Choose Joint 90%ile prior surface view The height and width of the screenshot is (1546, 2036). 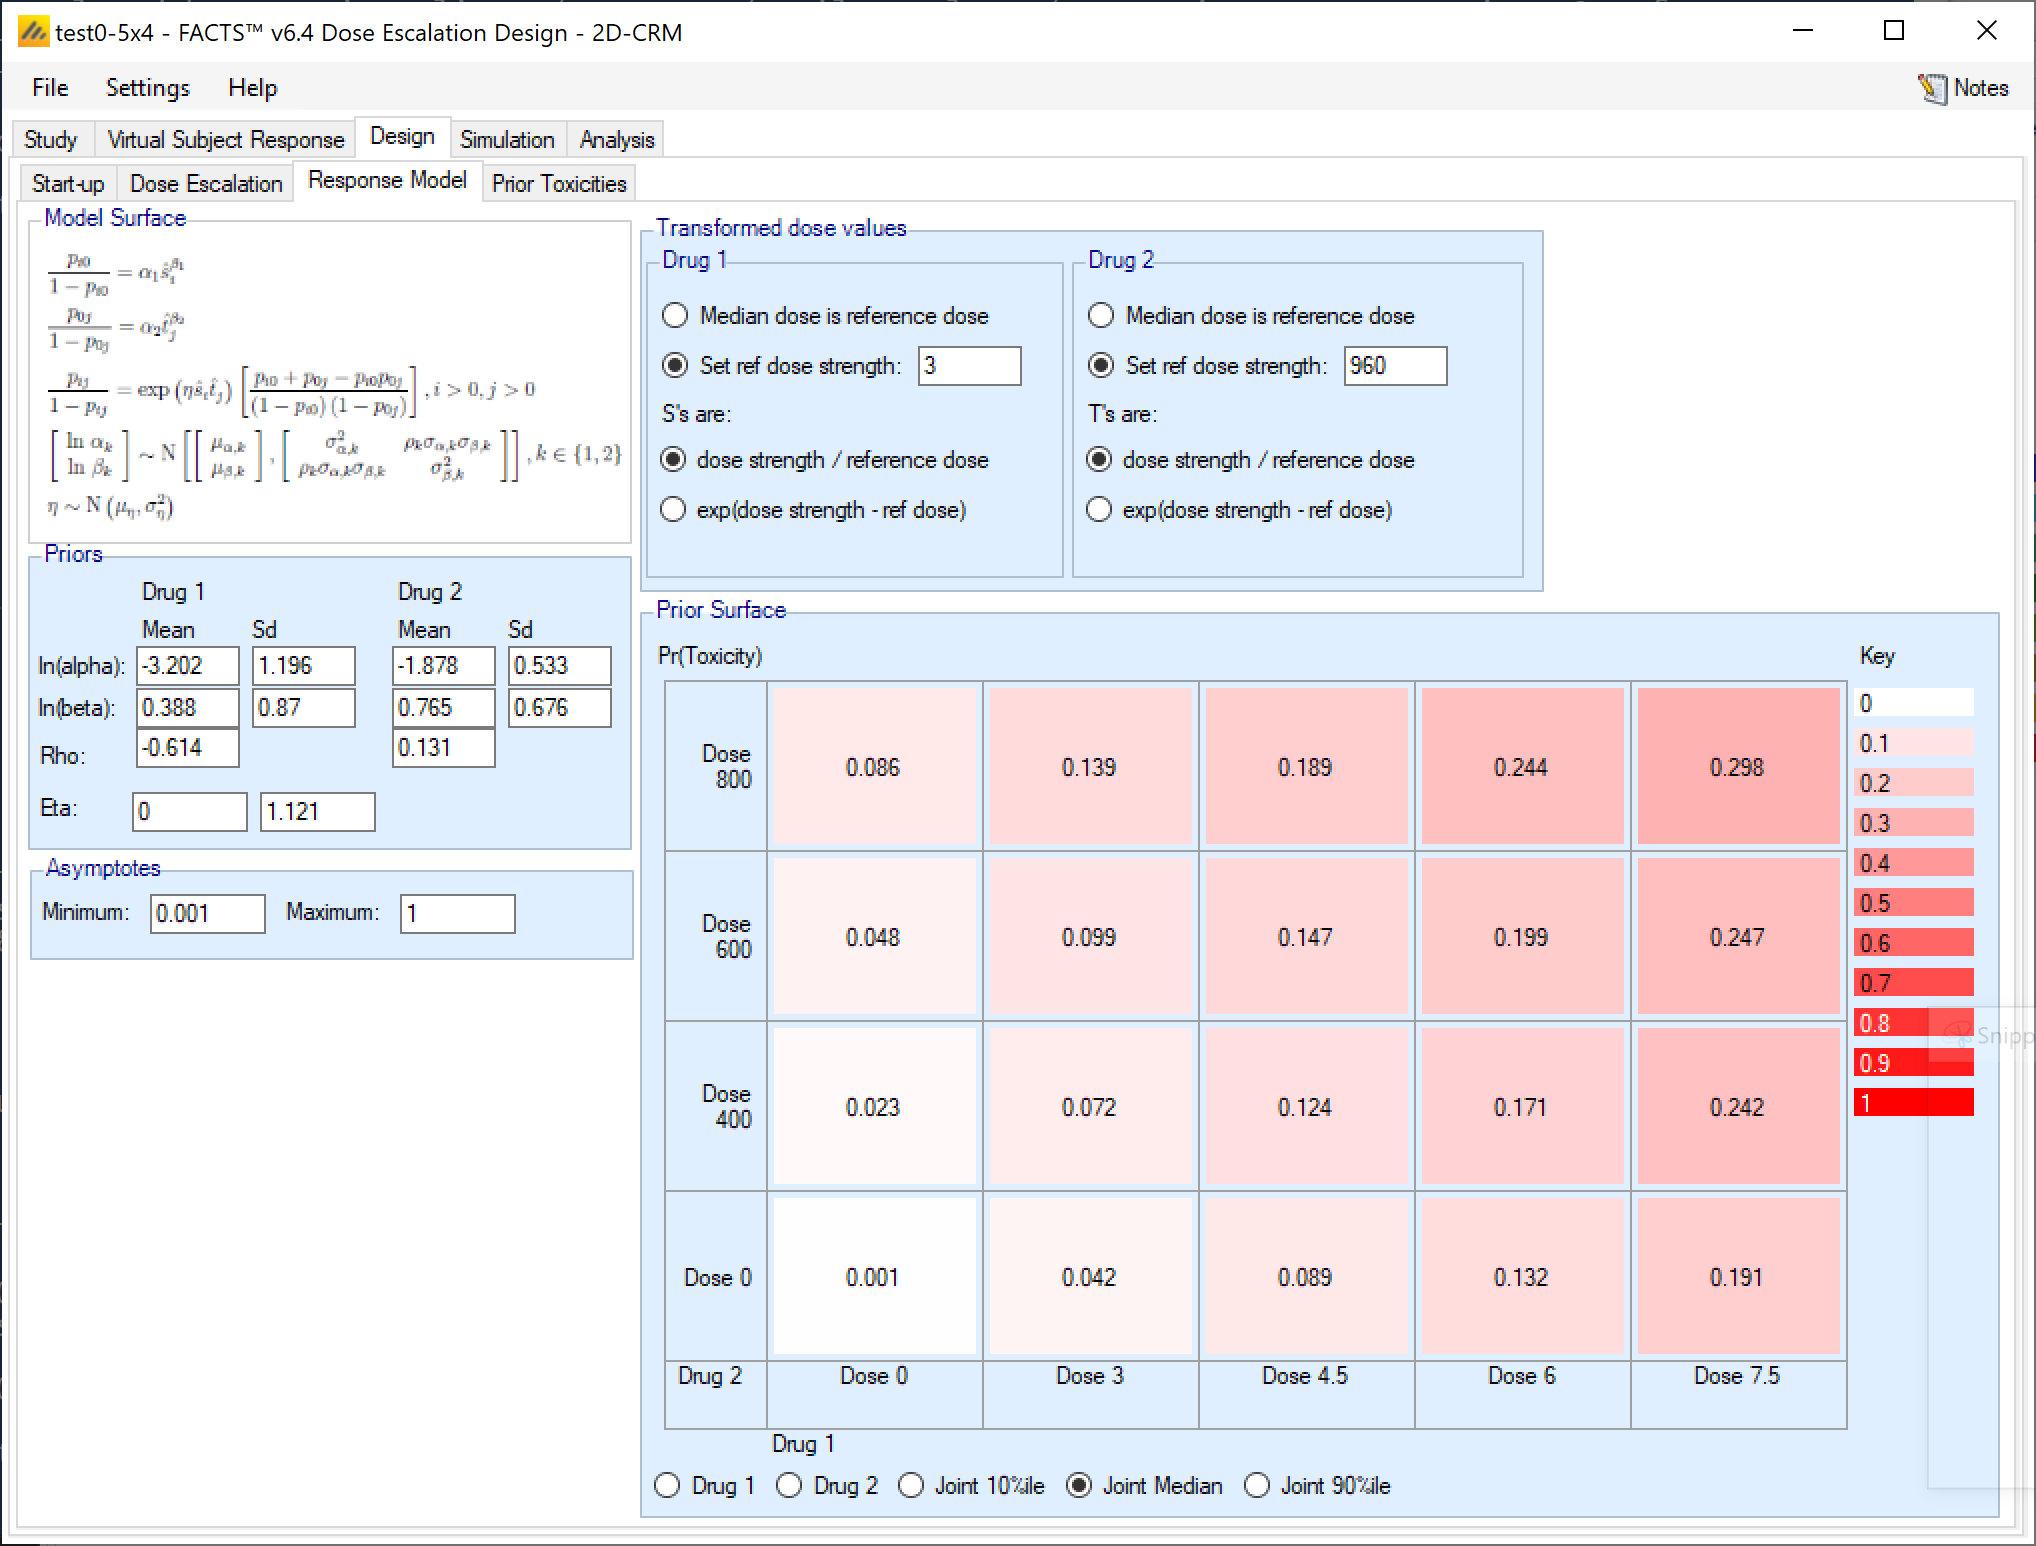1257,1486
